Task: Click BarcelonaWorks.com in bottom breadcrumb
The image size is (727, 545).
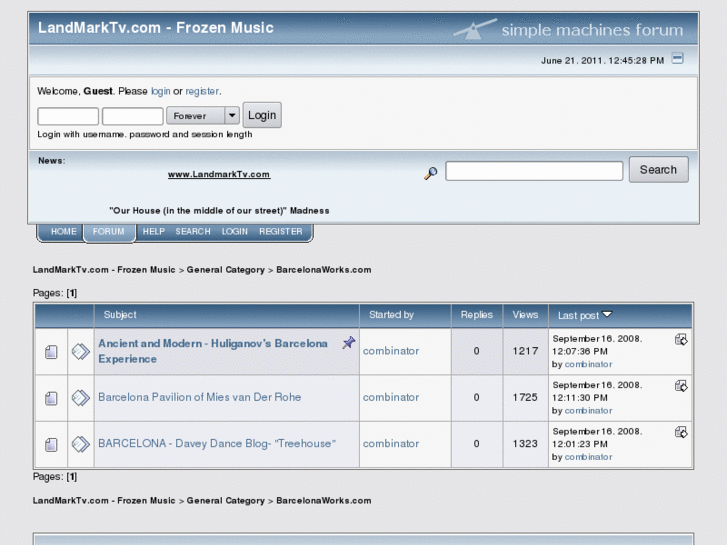Action: pos(324,501)
